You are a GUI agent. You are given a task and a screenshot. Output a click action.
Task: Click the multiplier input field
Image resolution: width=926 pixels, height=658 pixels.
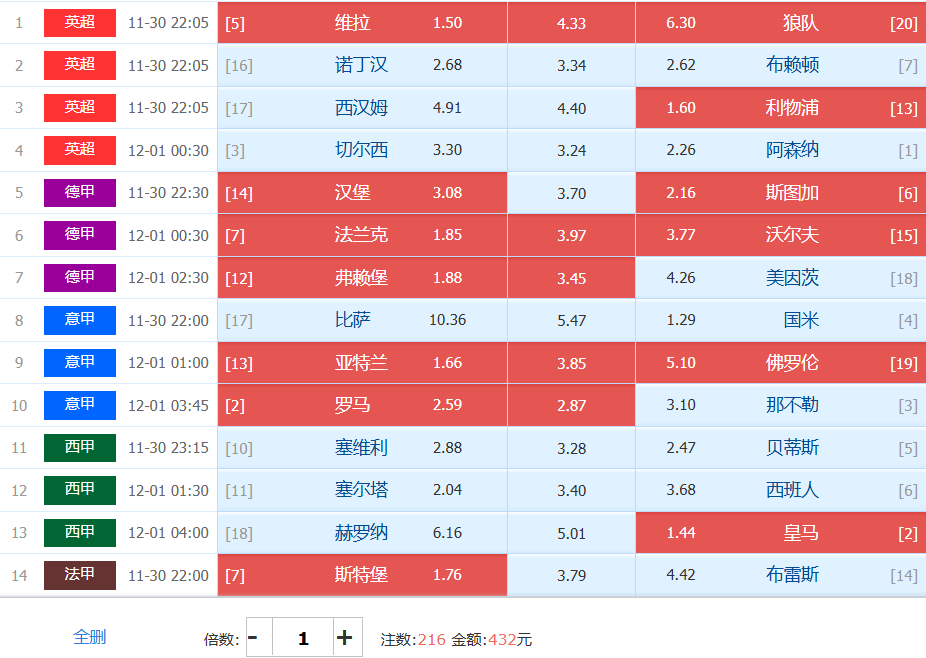coord(302,638)
